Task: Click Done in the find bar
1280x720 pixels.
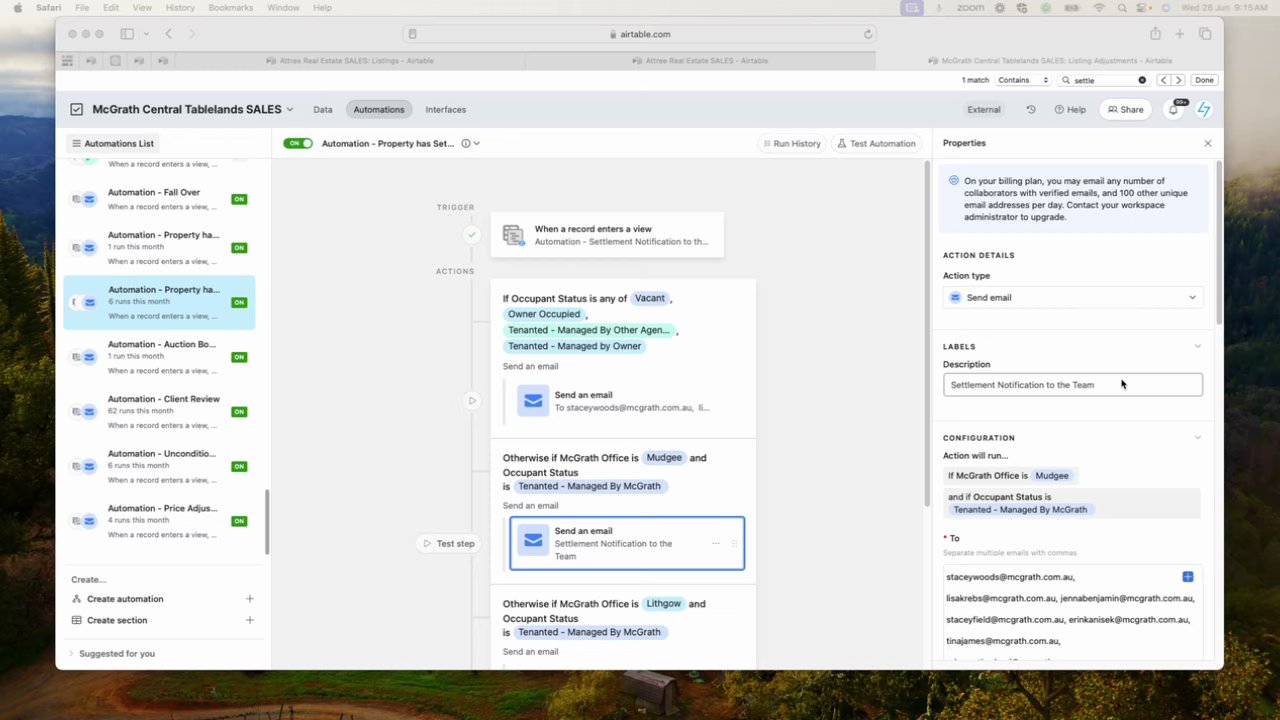Action: [x=1204, y=80]
